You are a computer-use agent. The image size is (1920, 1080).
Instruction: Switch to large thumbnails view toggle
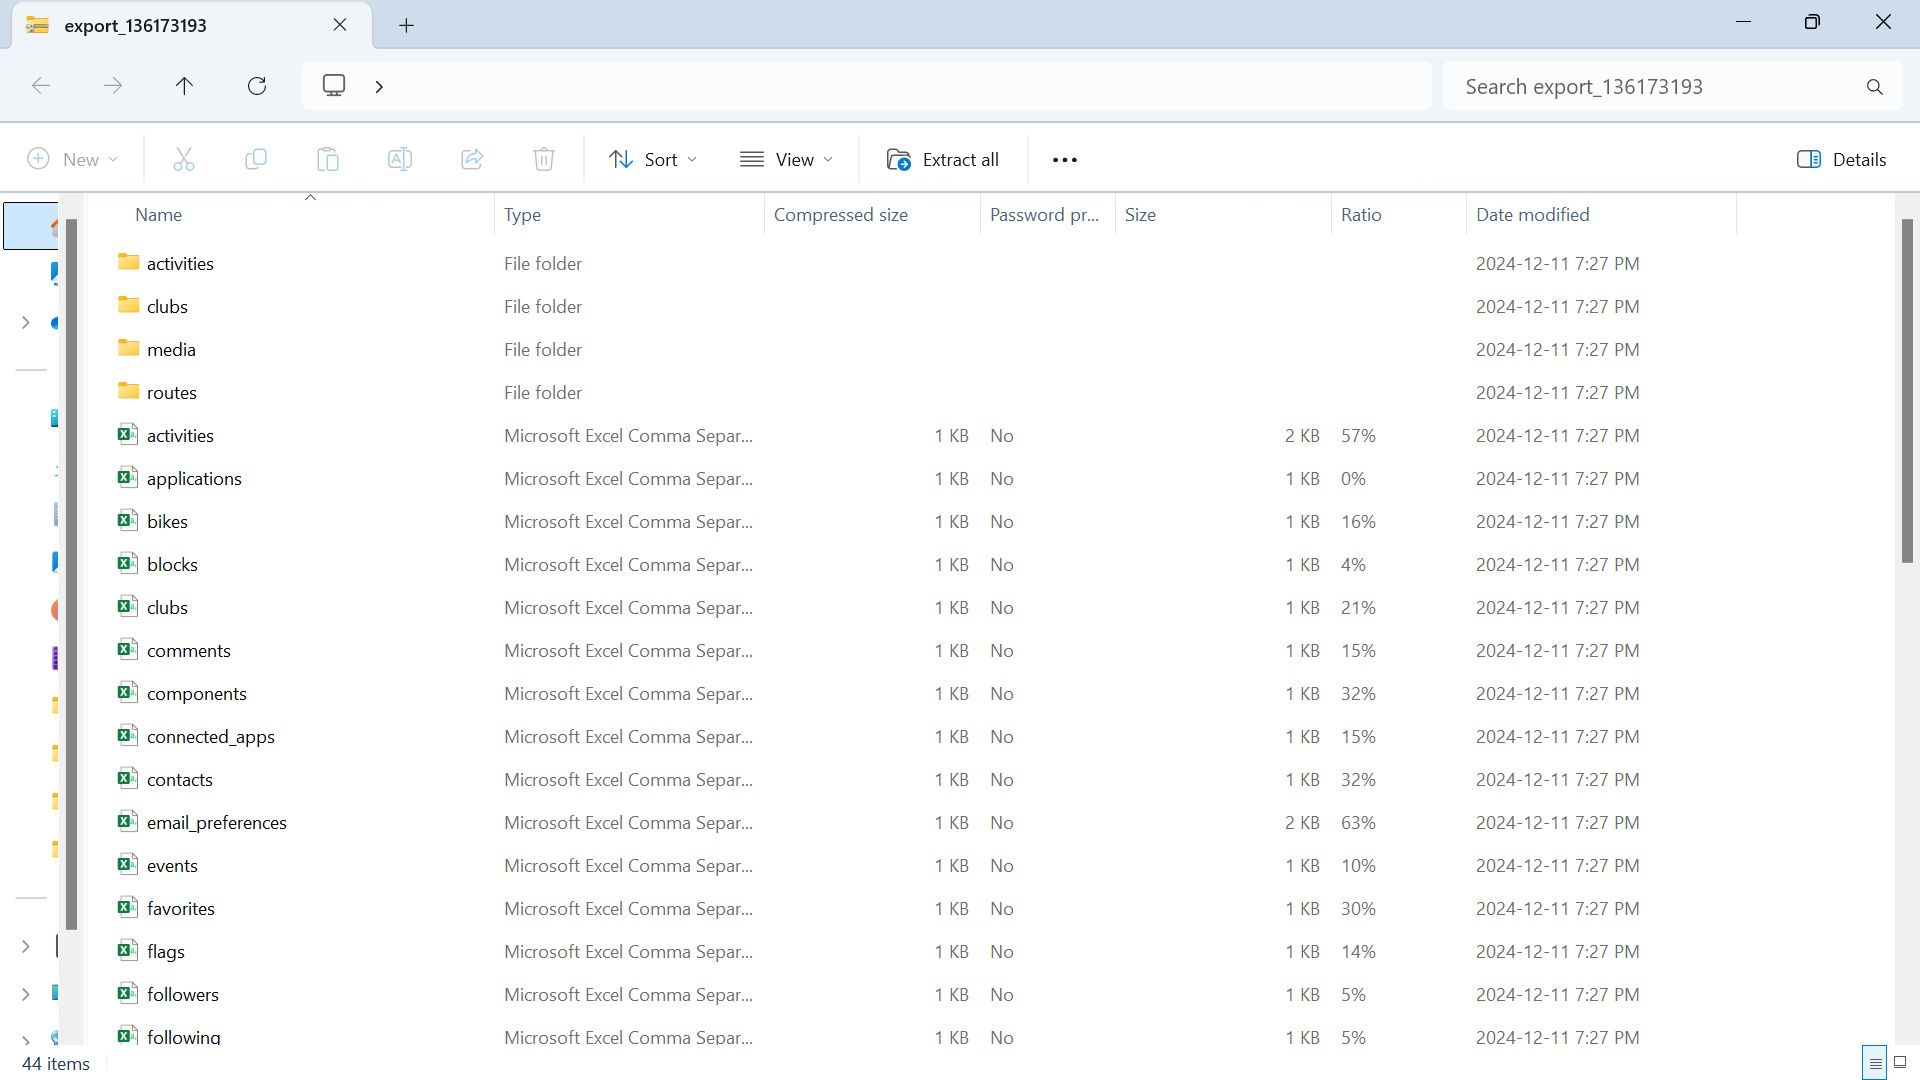tap(1898, 1063)
